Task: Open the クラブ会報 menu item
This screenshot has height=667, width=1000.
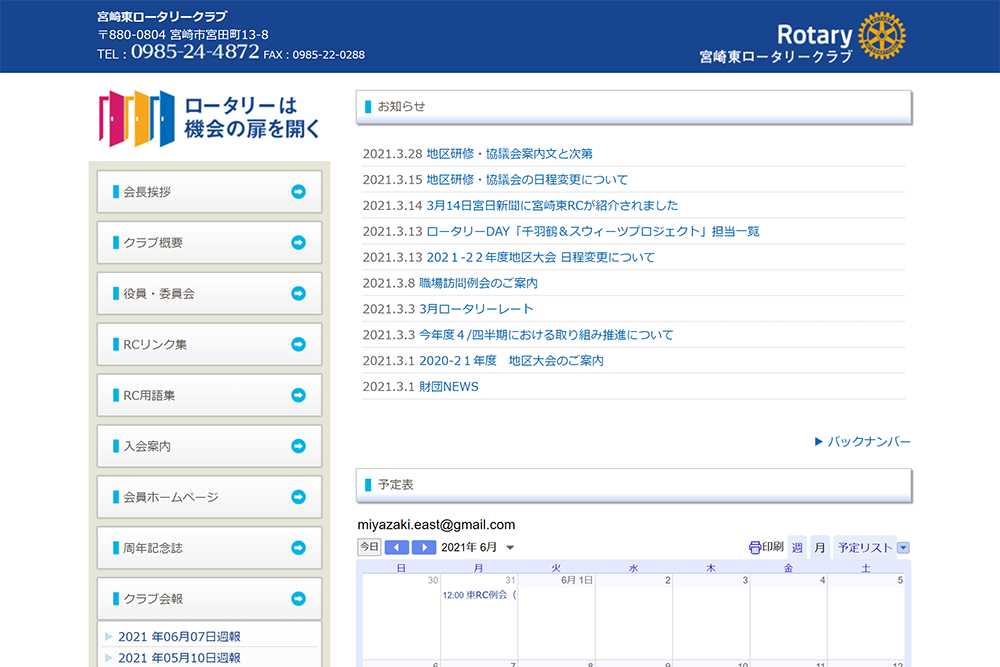Action: pyautogui.click(x=209, y=599)
